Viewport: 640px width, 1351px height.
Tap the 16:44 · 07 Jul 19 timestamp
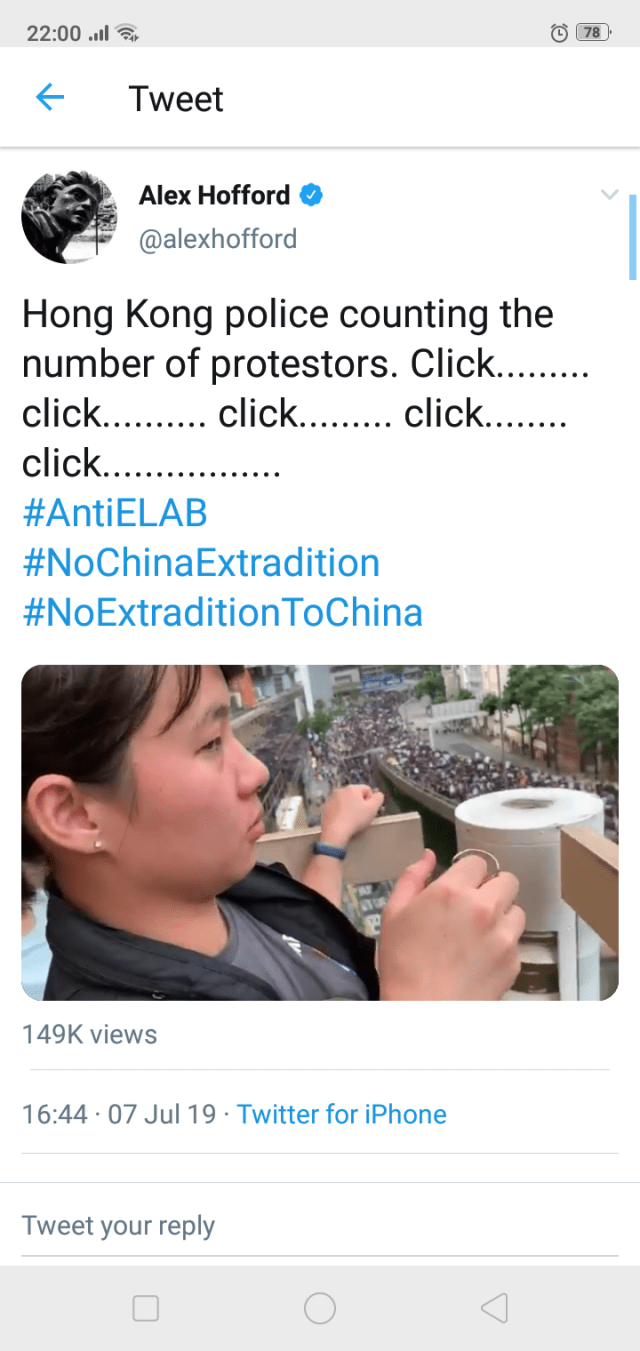(x=119, y=1114)
